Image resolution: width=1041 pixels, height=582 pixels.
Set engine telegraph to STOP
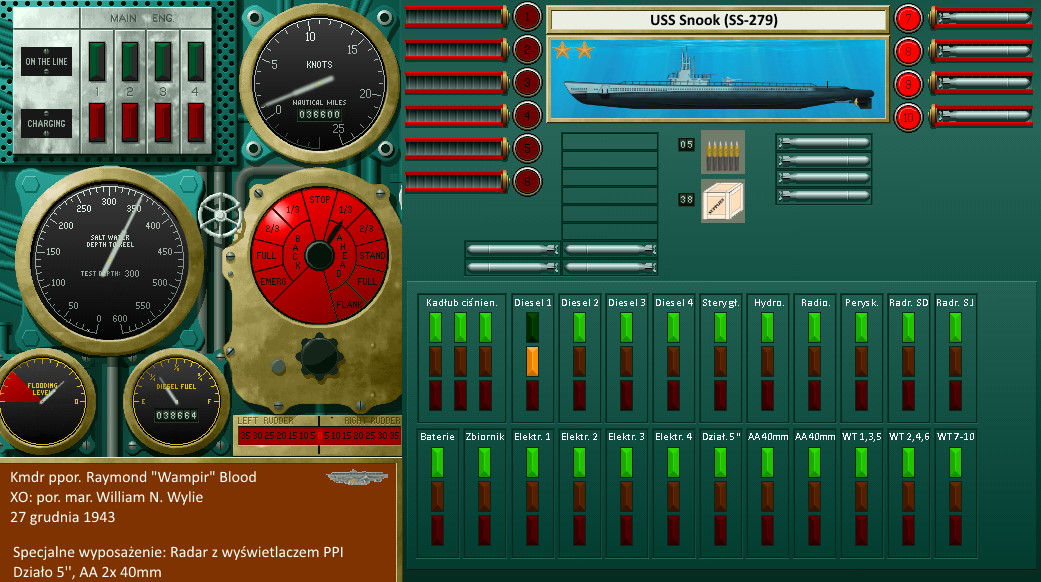click(320, 199)
